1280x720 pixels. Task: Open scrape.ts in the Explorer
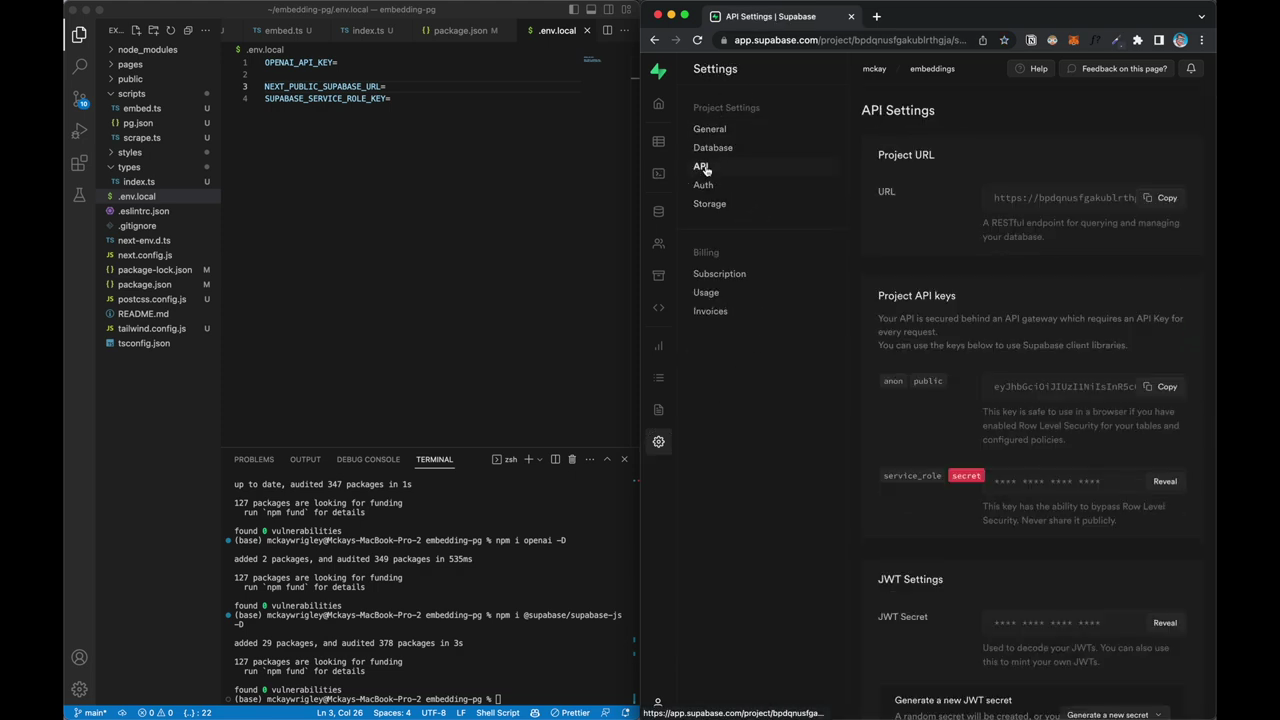point(141,138)
